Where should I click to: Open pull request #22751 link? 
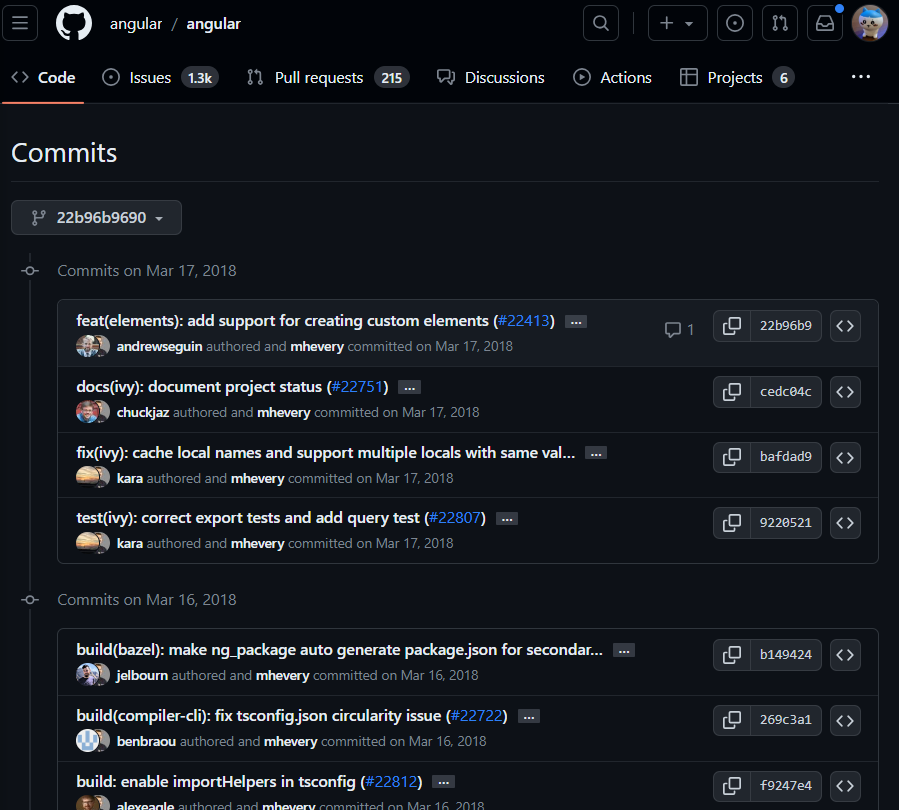tap(357, 386)
